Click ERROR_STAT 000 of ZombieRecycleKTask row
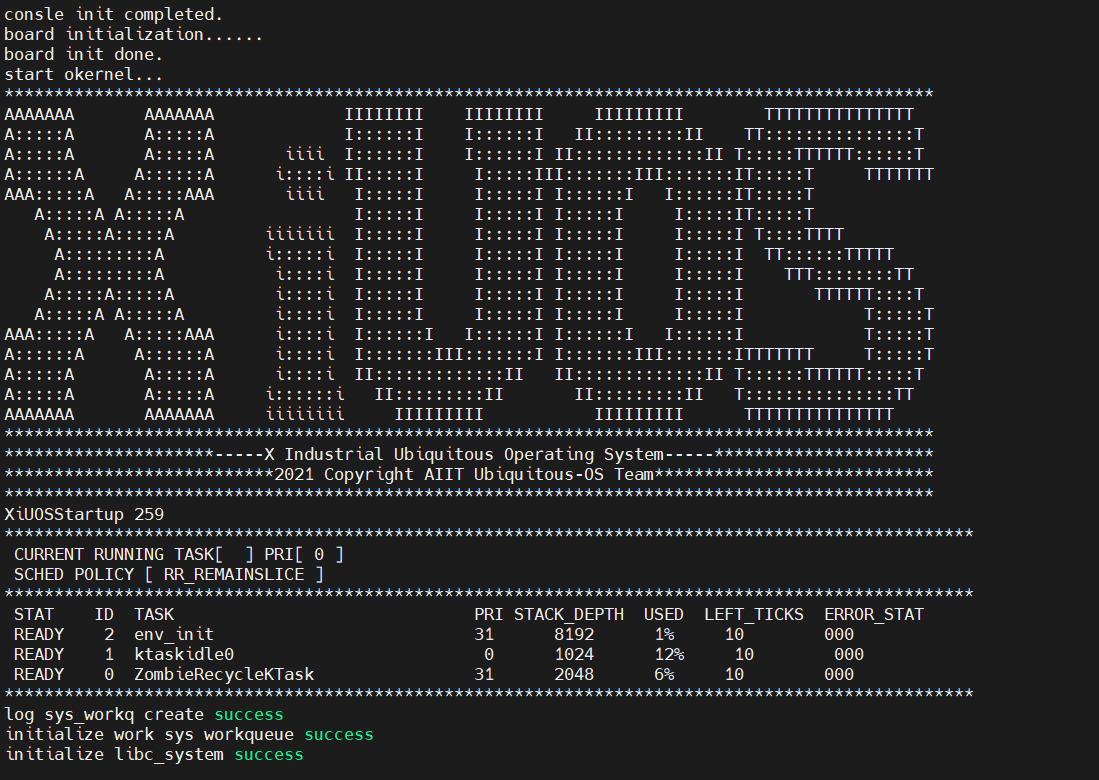The height and width of the screenshot is (780, 1099). [x=839, y=675]
